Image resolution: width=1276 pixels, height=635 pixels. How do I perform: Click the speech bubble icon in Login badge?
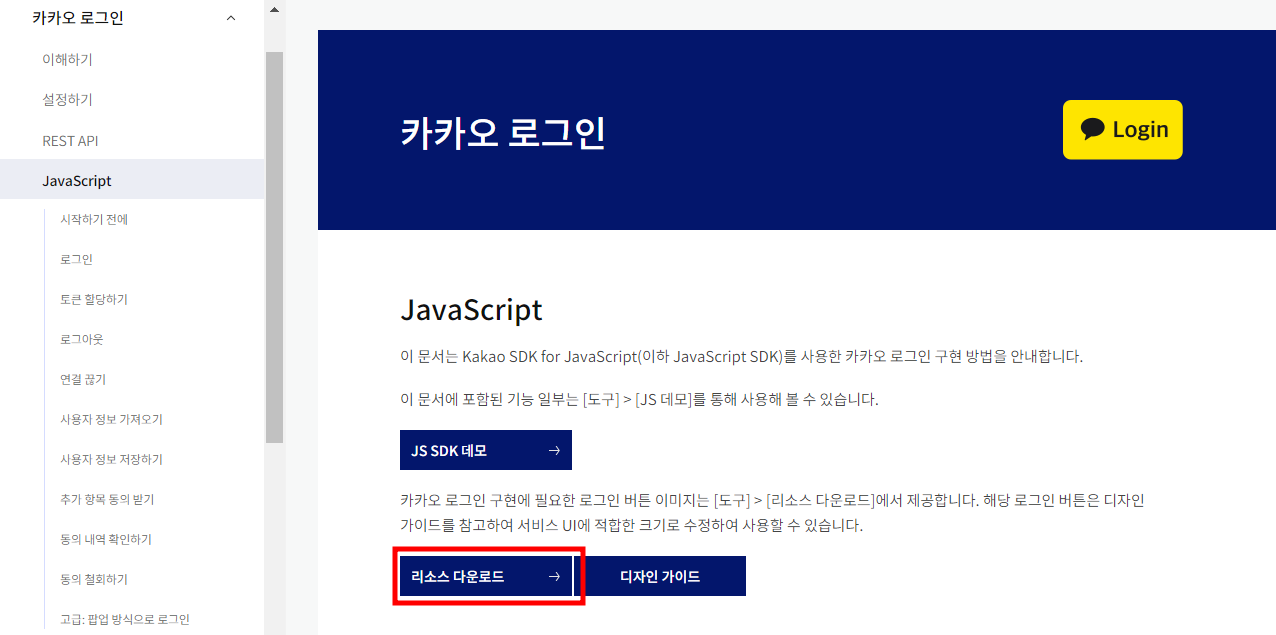(x=1093, y=130)
